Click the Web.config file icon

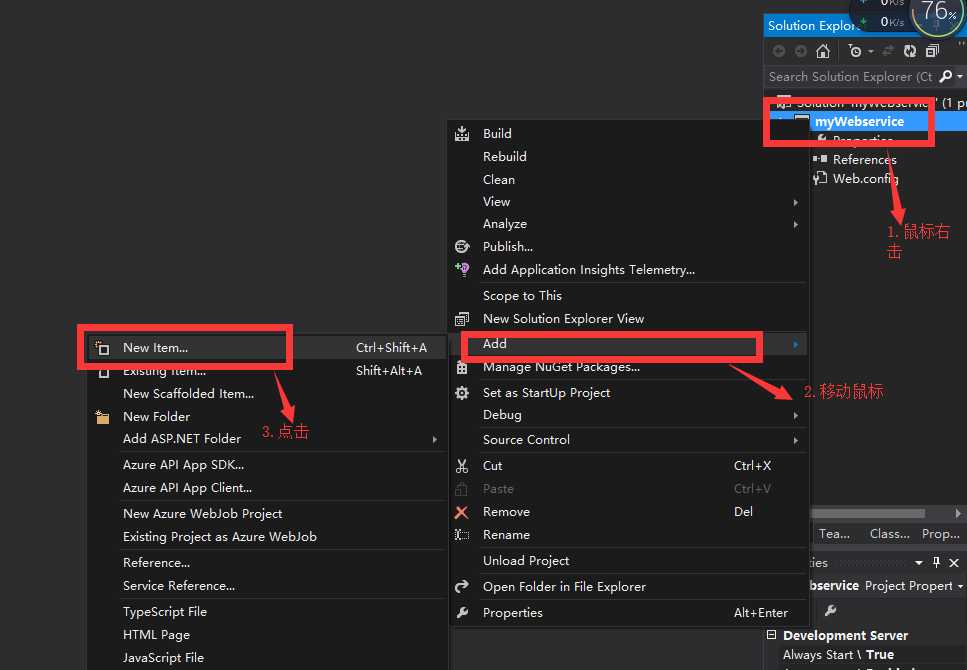(x=820, y=178)
